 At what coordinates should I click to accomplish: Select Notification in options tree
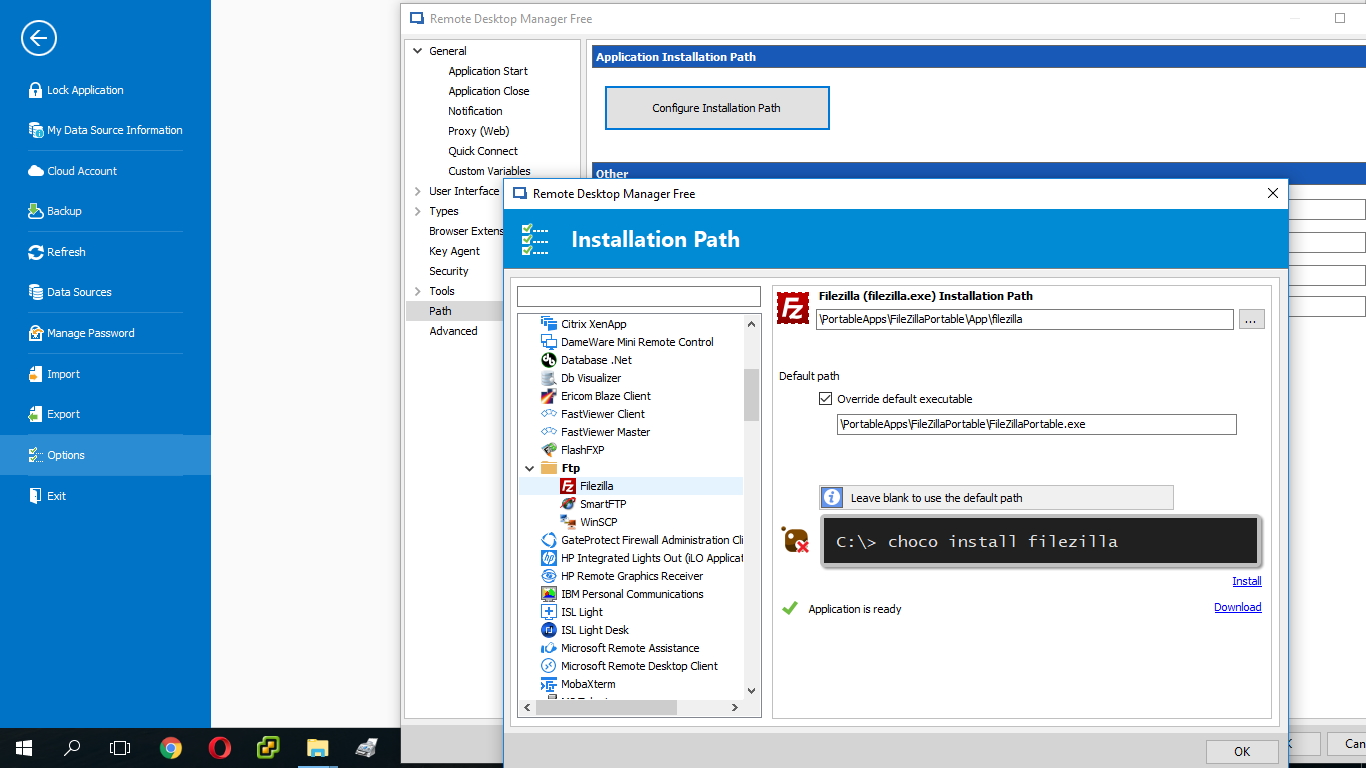[475, 111]
